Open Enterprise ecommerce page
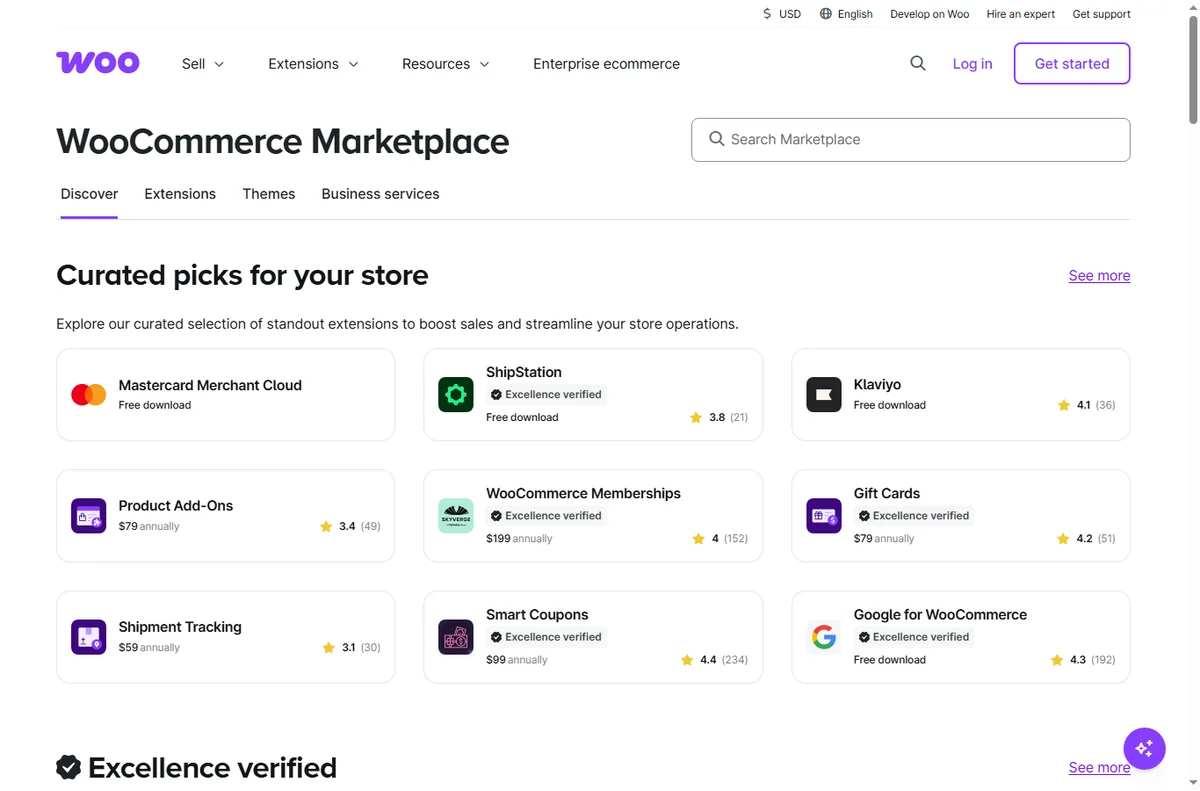1200x791 pixels. point(606,63)
